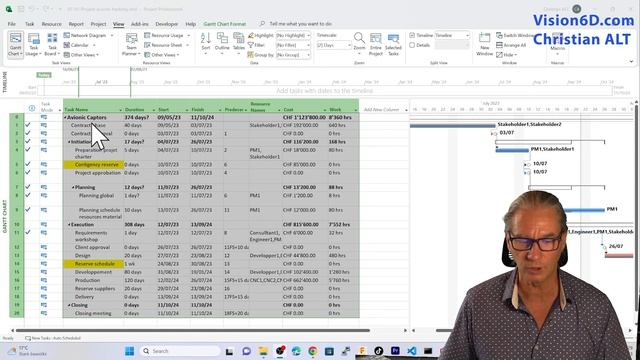
Task: Open a New Window
Action: [x=484, y=44]
